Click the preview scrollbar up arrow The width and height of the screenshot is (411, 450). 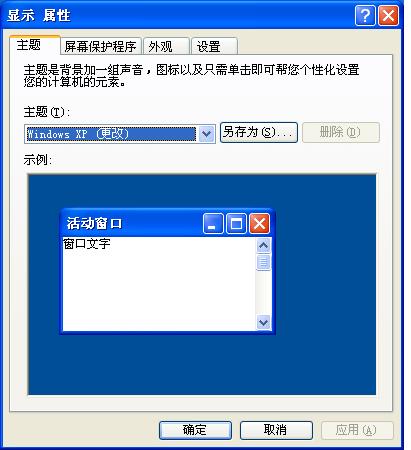click(263, 246)
